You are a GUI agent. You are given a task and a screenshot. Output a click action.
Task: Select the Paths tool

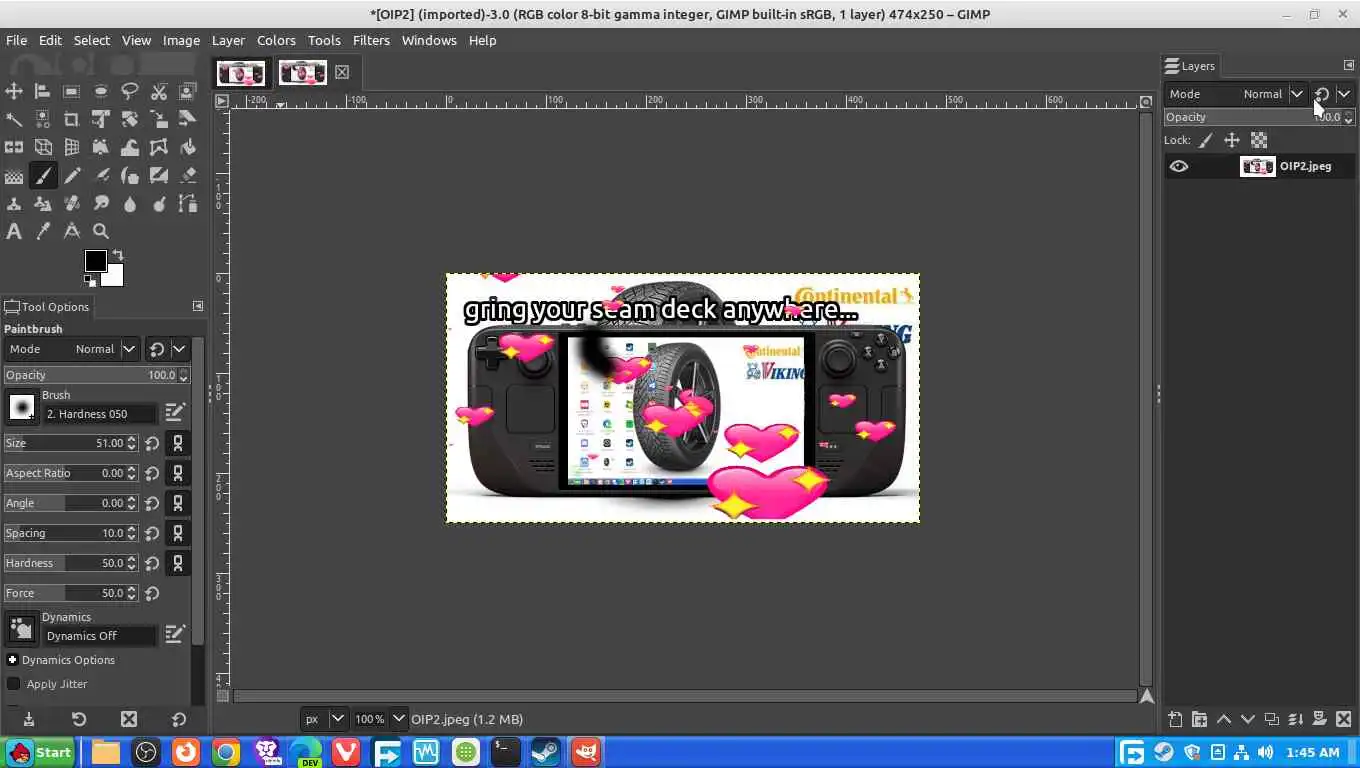[188, 204]
